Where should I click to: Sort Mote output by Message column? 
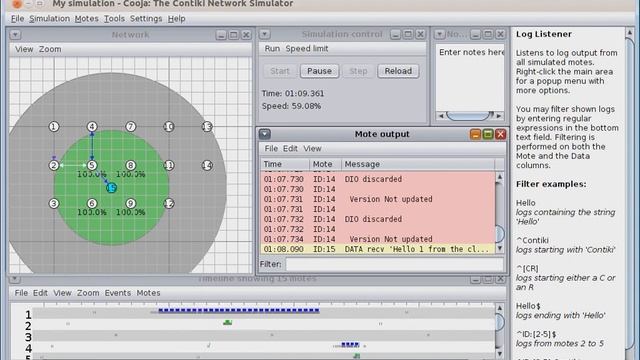pos(418,164)
